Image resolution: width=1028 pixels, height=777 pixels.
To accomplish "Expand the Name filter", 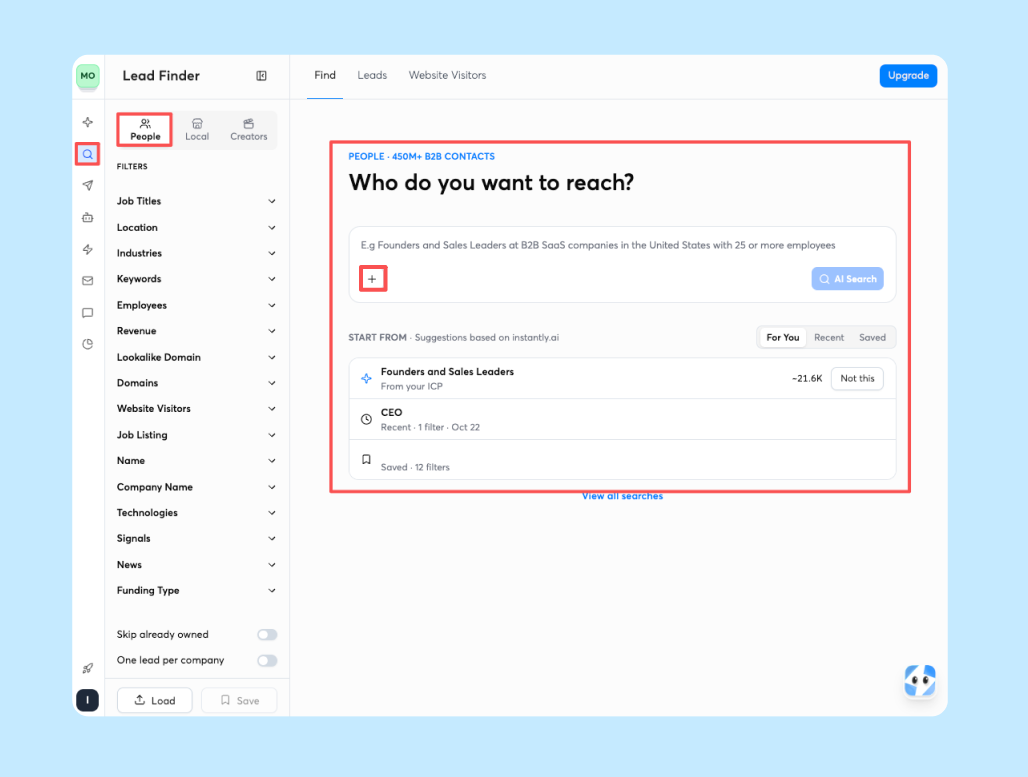I will [197, 461].
